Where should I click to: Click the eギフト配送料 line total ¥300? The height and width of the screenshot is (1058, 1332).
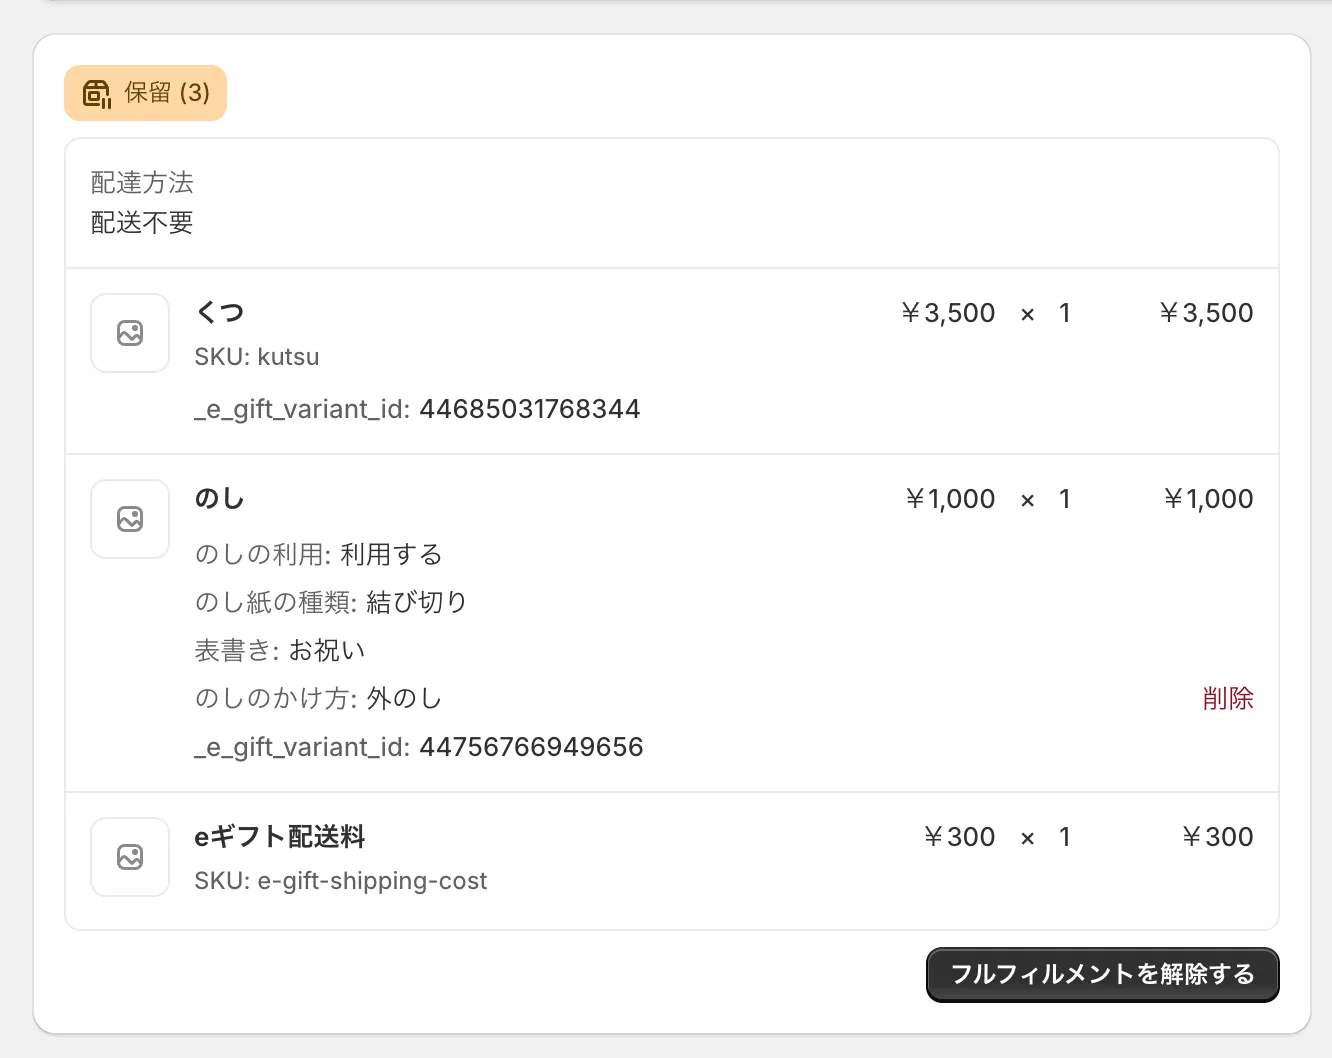[1217, 837]
